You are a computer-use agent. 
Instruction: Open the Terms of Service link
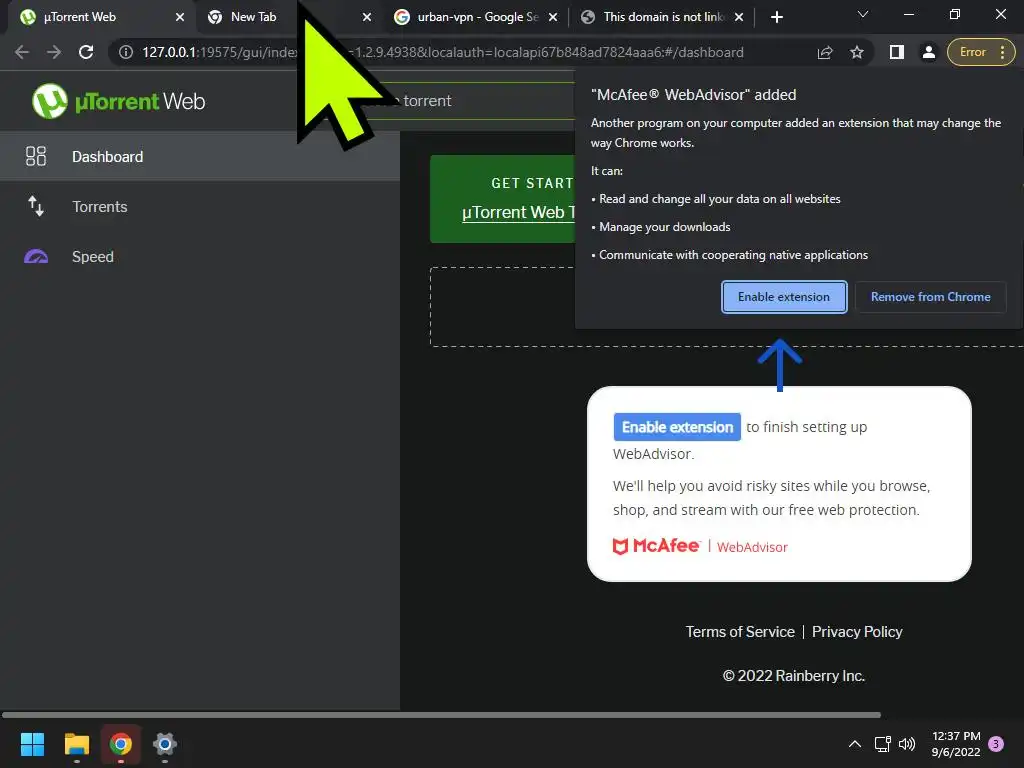point(740,632)
